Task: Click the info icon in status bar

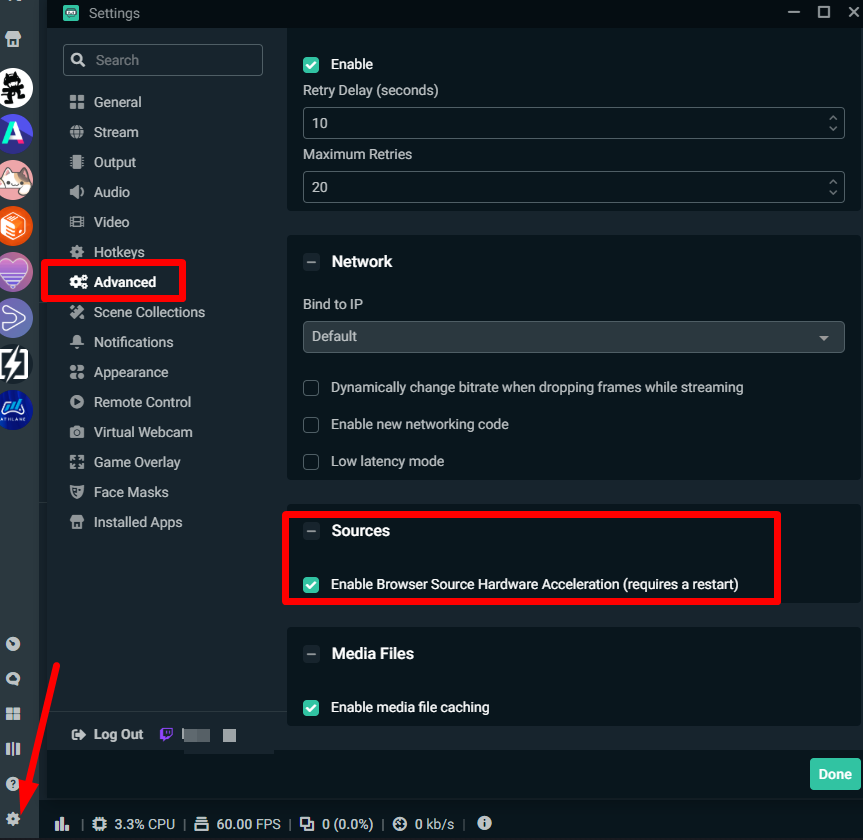Action: [485, 823]
